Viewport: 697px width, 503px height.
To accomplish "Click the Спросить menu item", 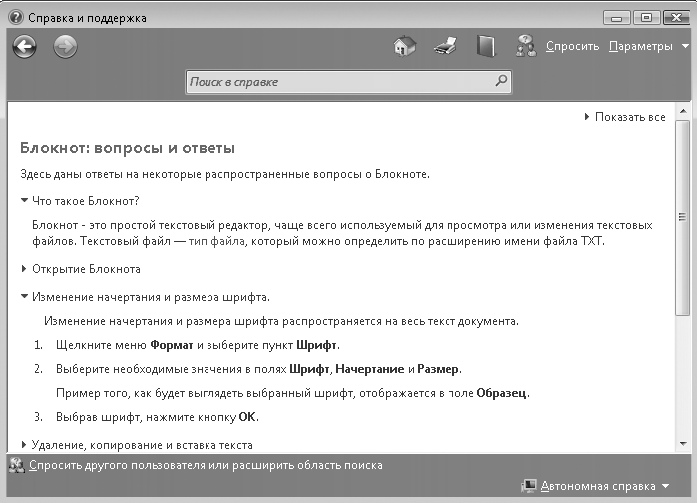I will (572, 46).
